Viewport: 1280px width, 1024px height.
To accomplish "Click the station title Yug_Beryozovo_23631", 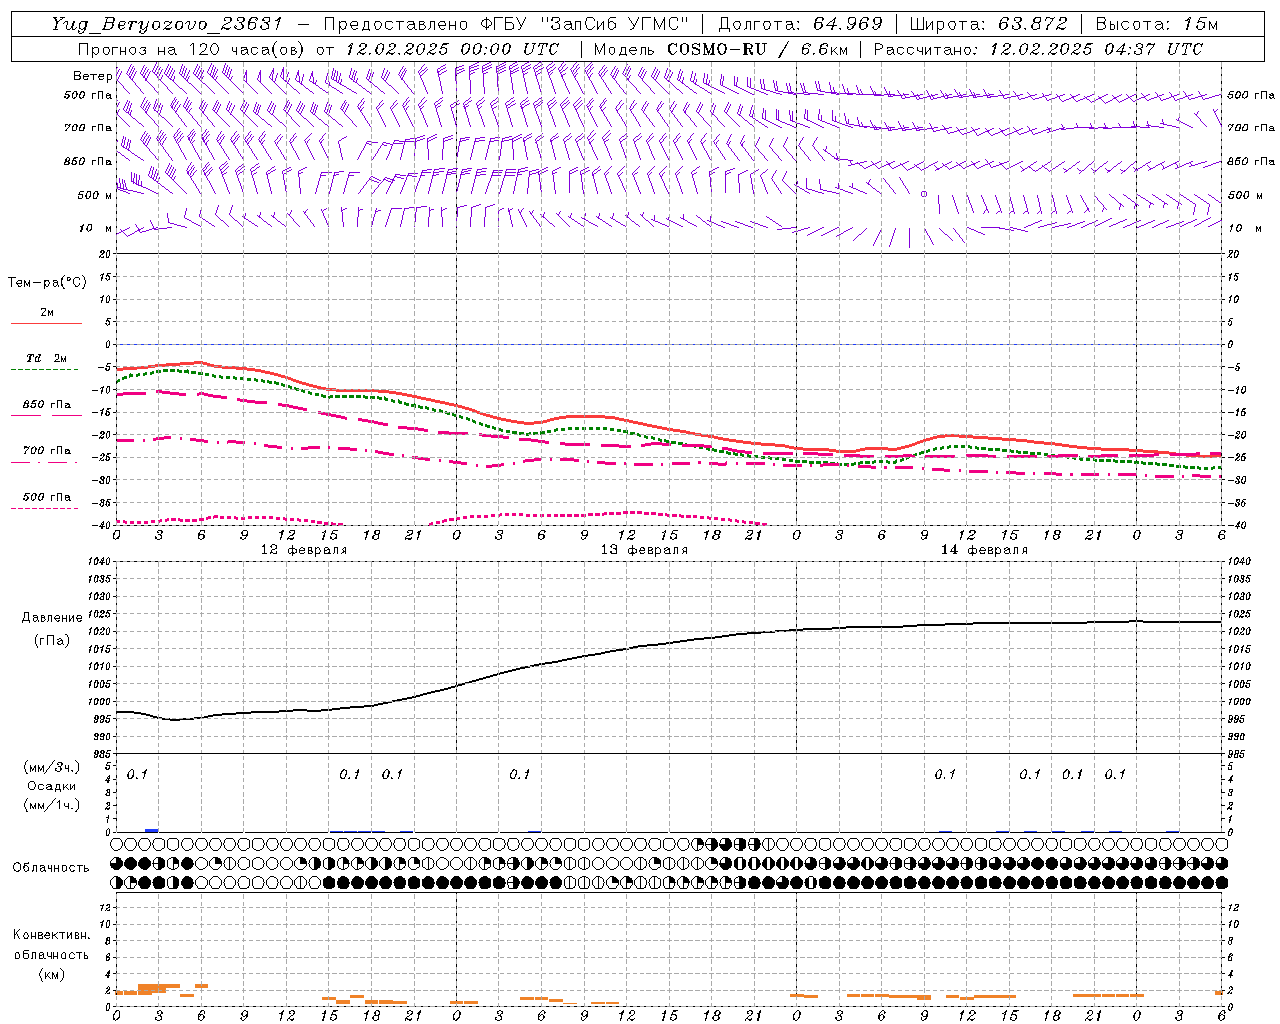I will 166,24.
